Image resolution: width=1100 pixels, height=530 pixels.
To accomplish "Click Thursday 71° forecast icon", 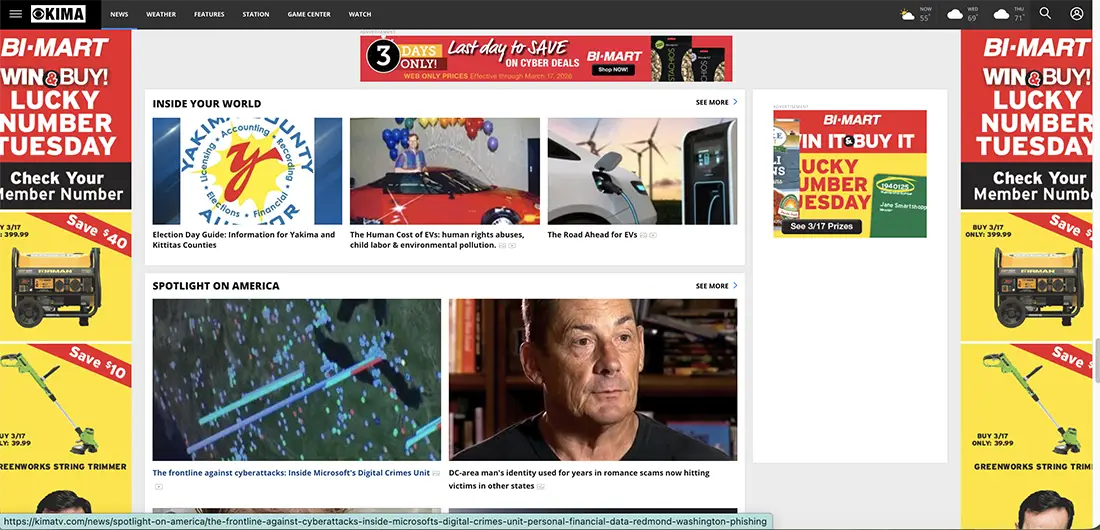I will (x=1002, y=14).
